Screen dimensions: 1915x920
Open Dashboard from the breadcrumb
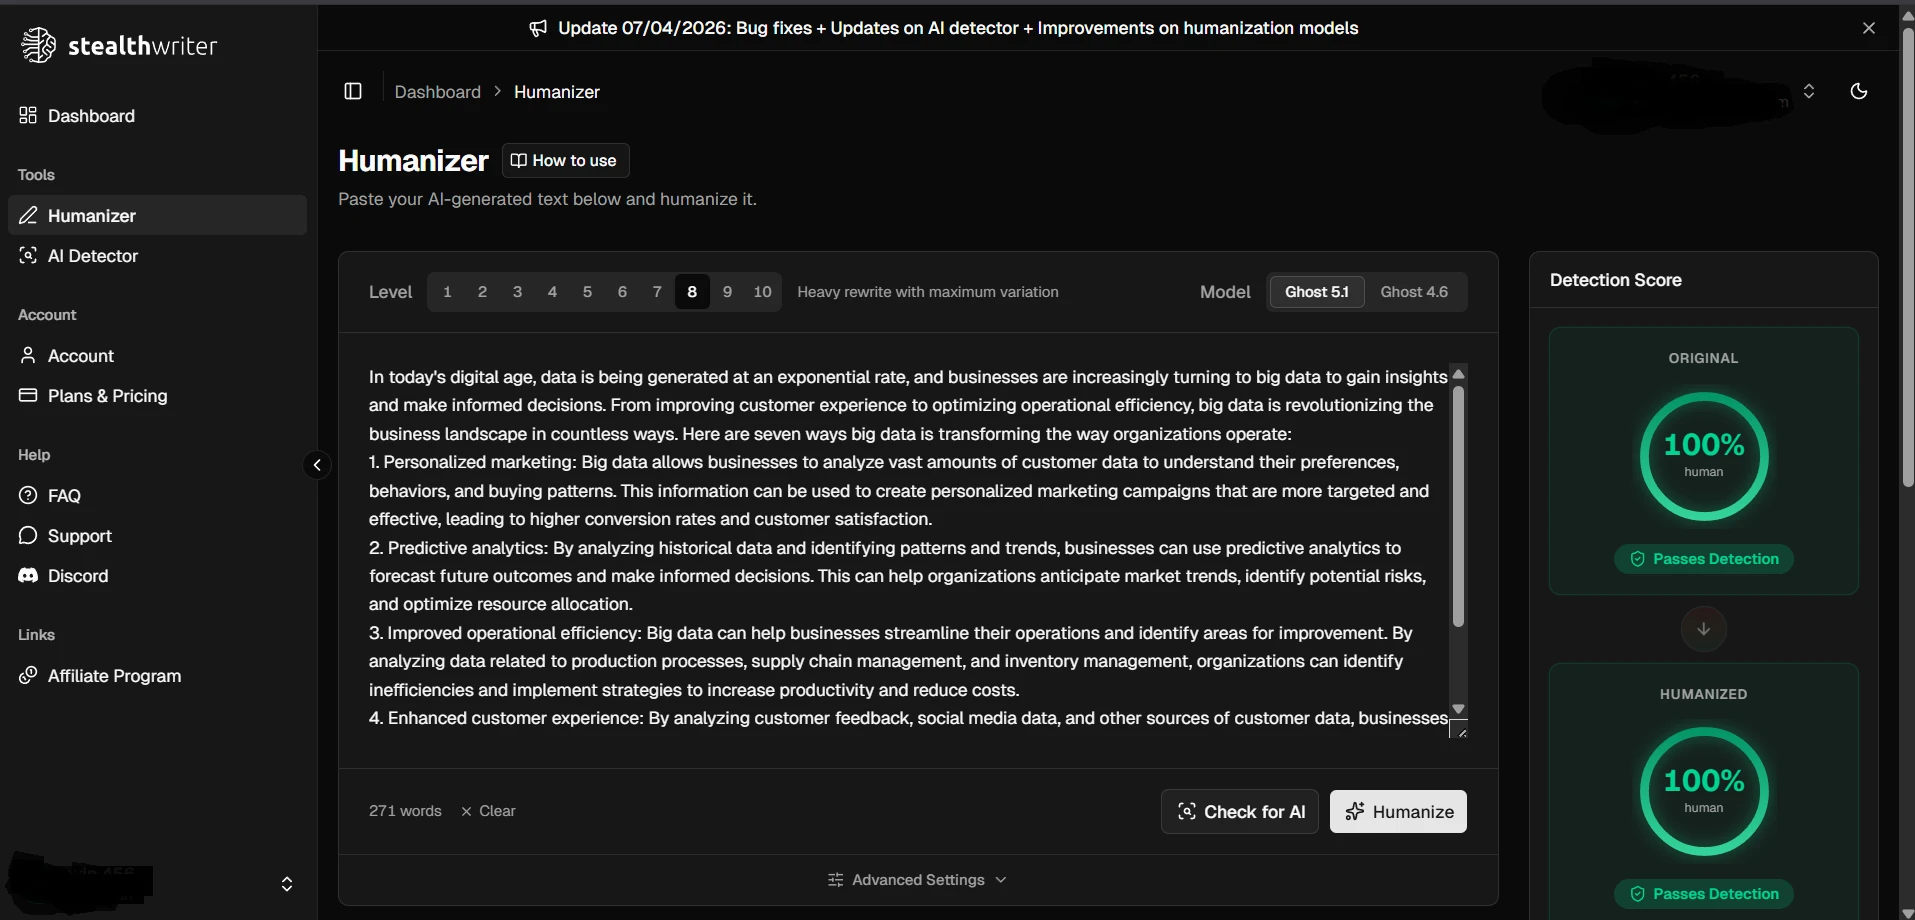tap(437, 91)
